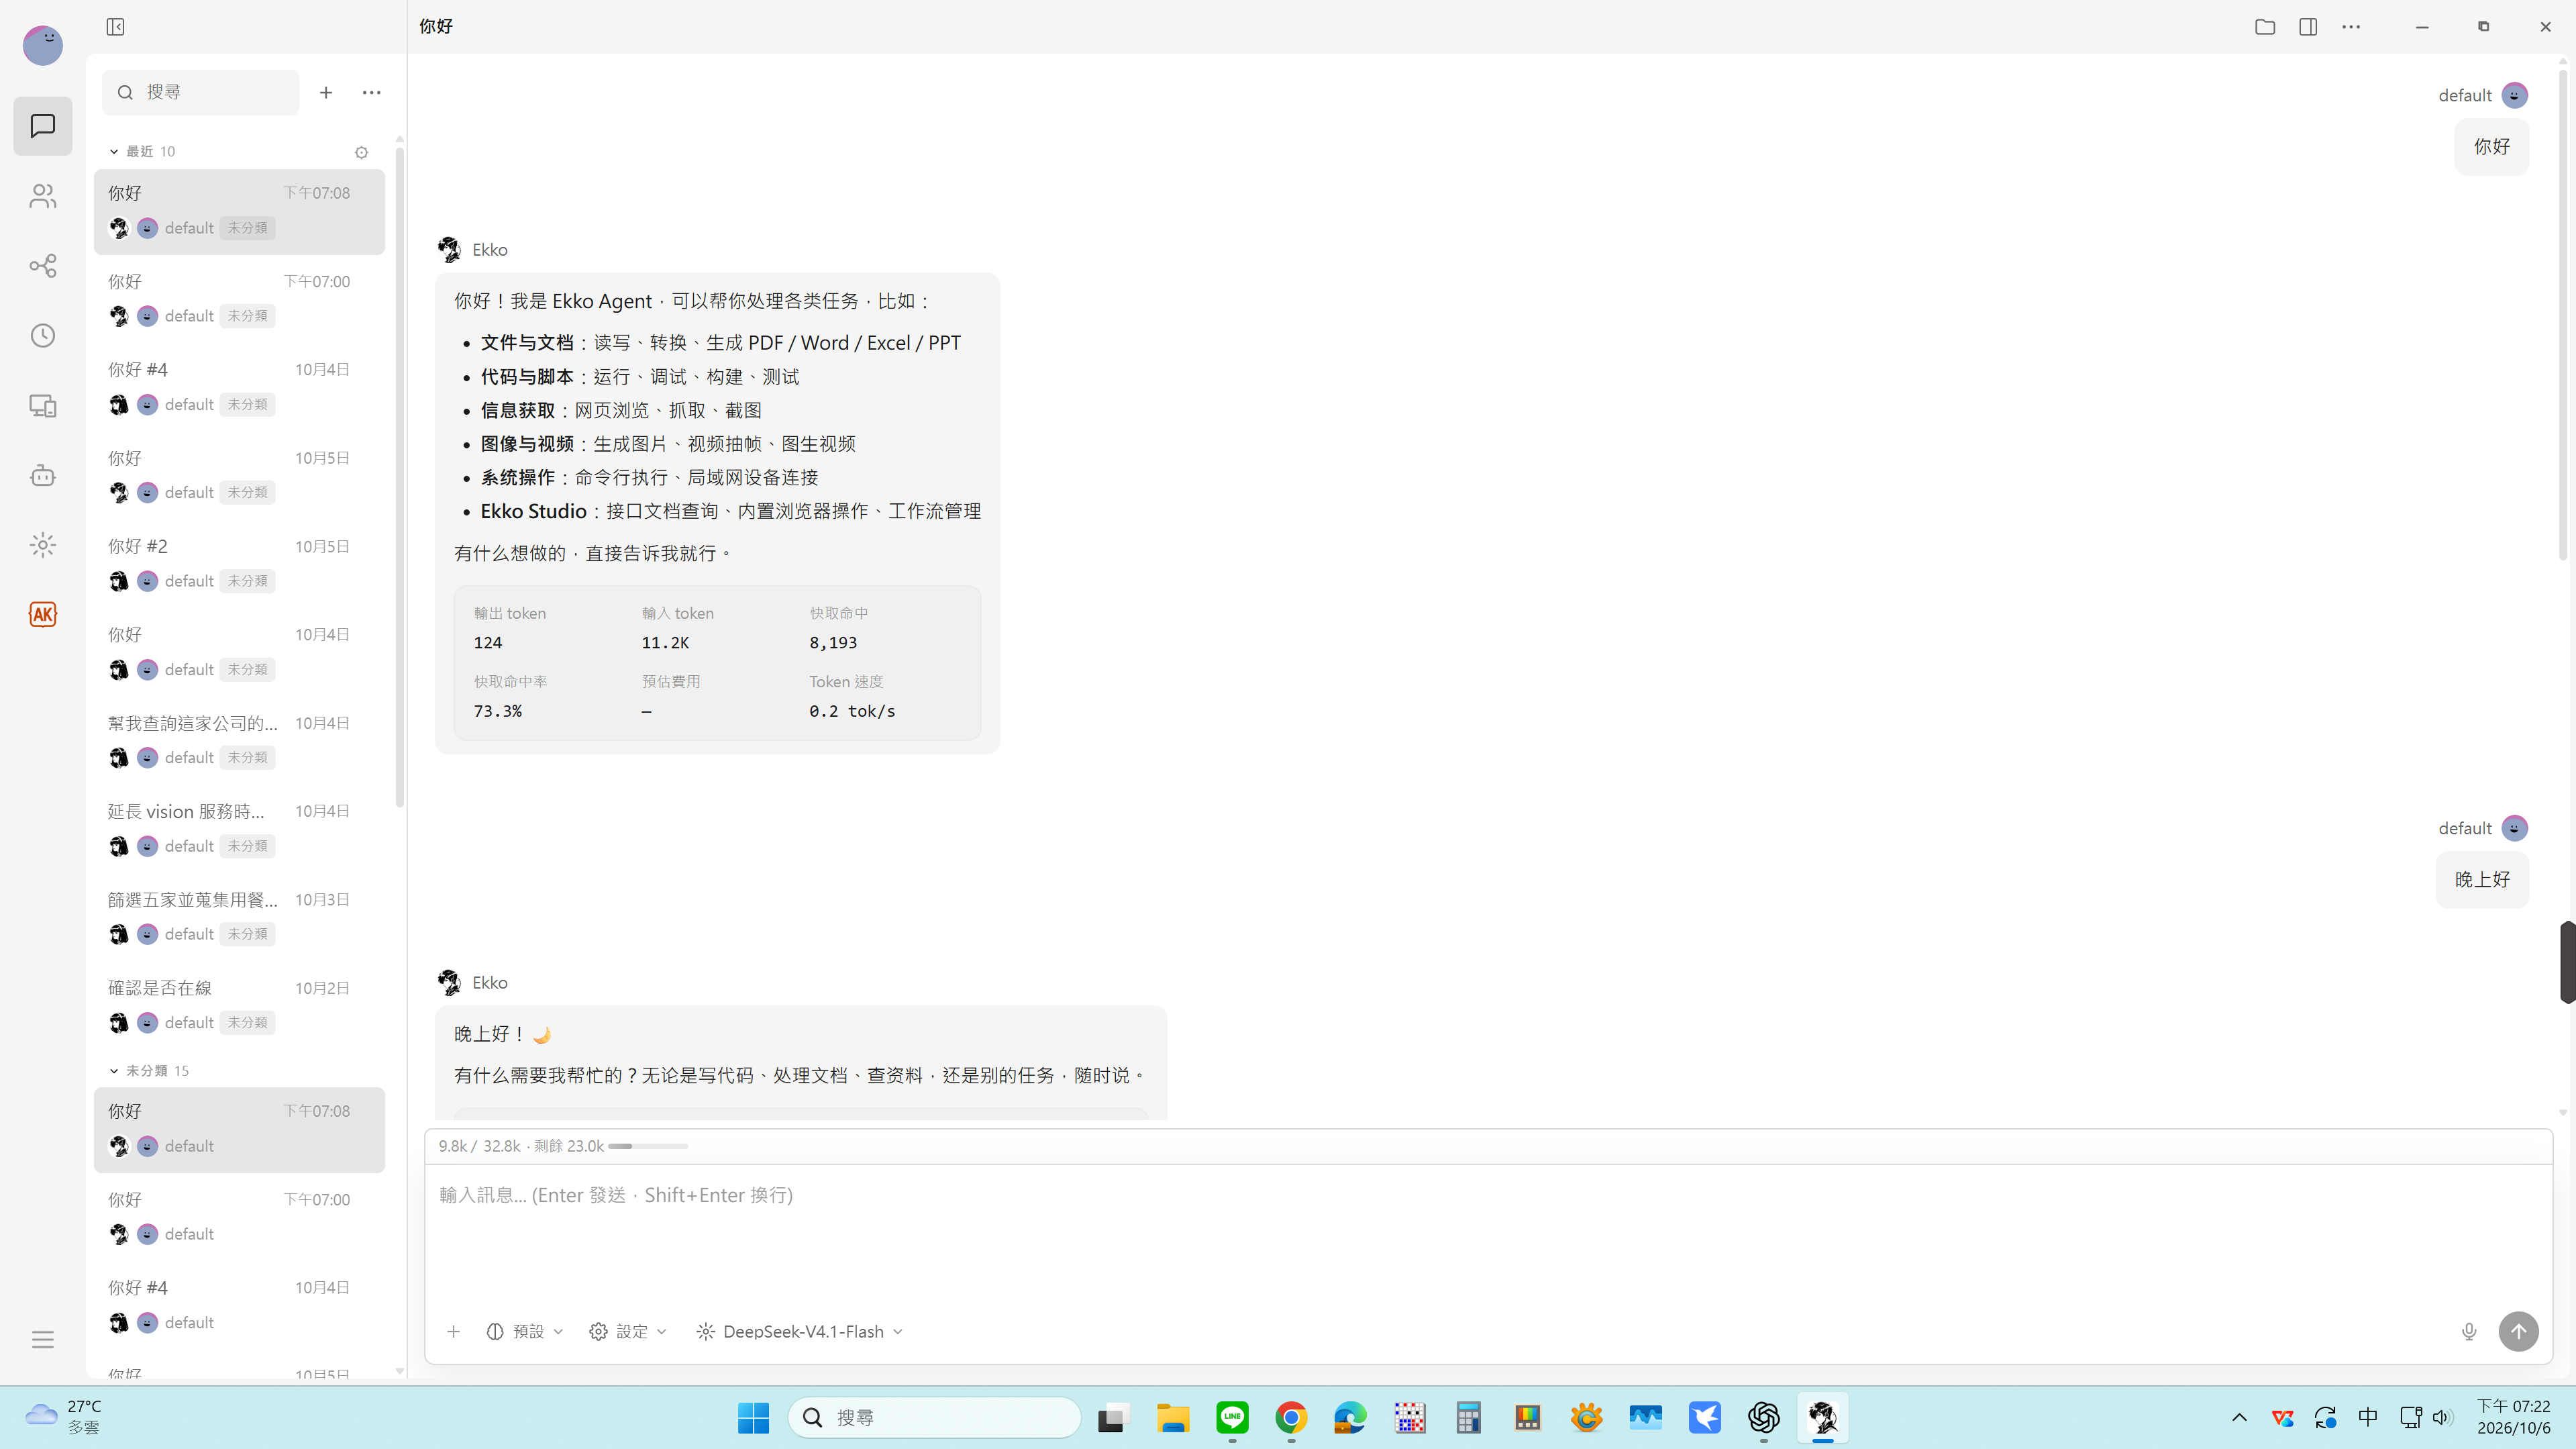
Task: Open the share nodes sidebar icon
Action: point(42,266)
